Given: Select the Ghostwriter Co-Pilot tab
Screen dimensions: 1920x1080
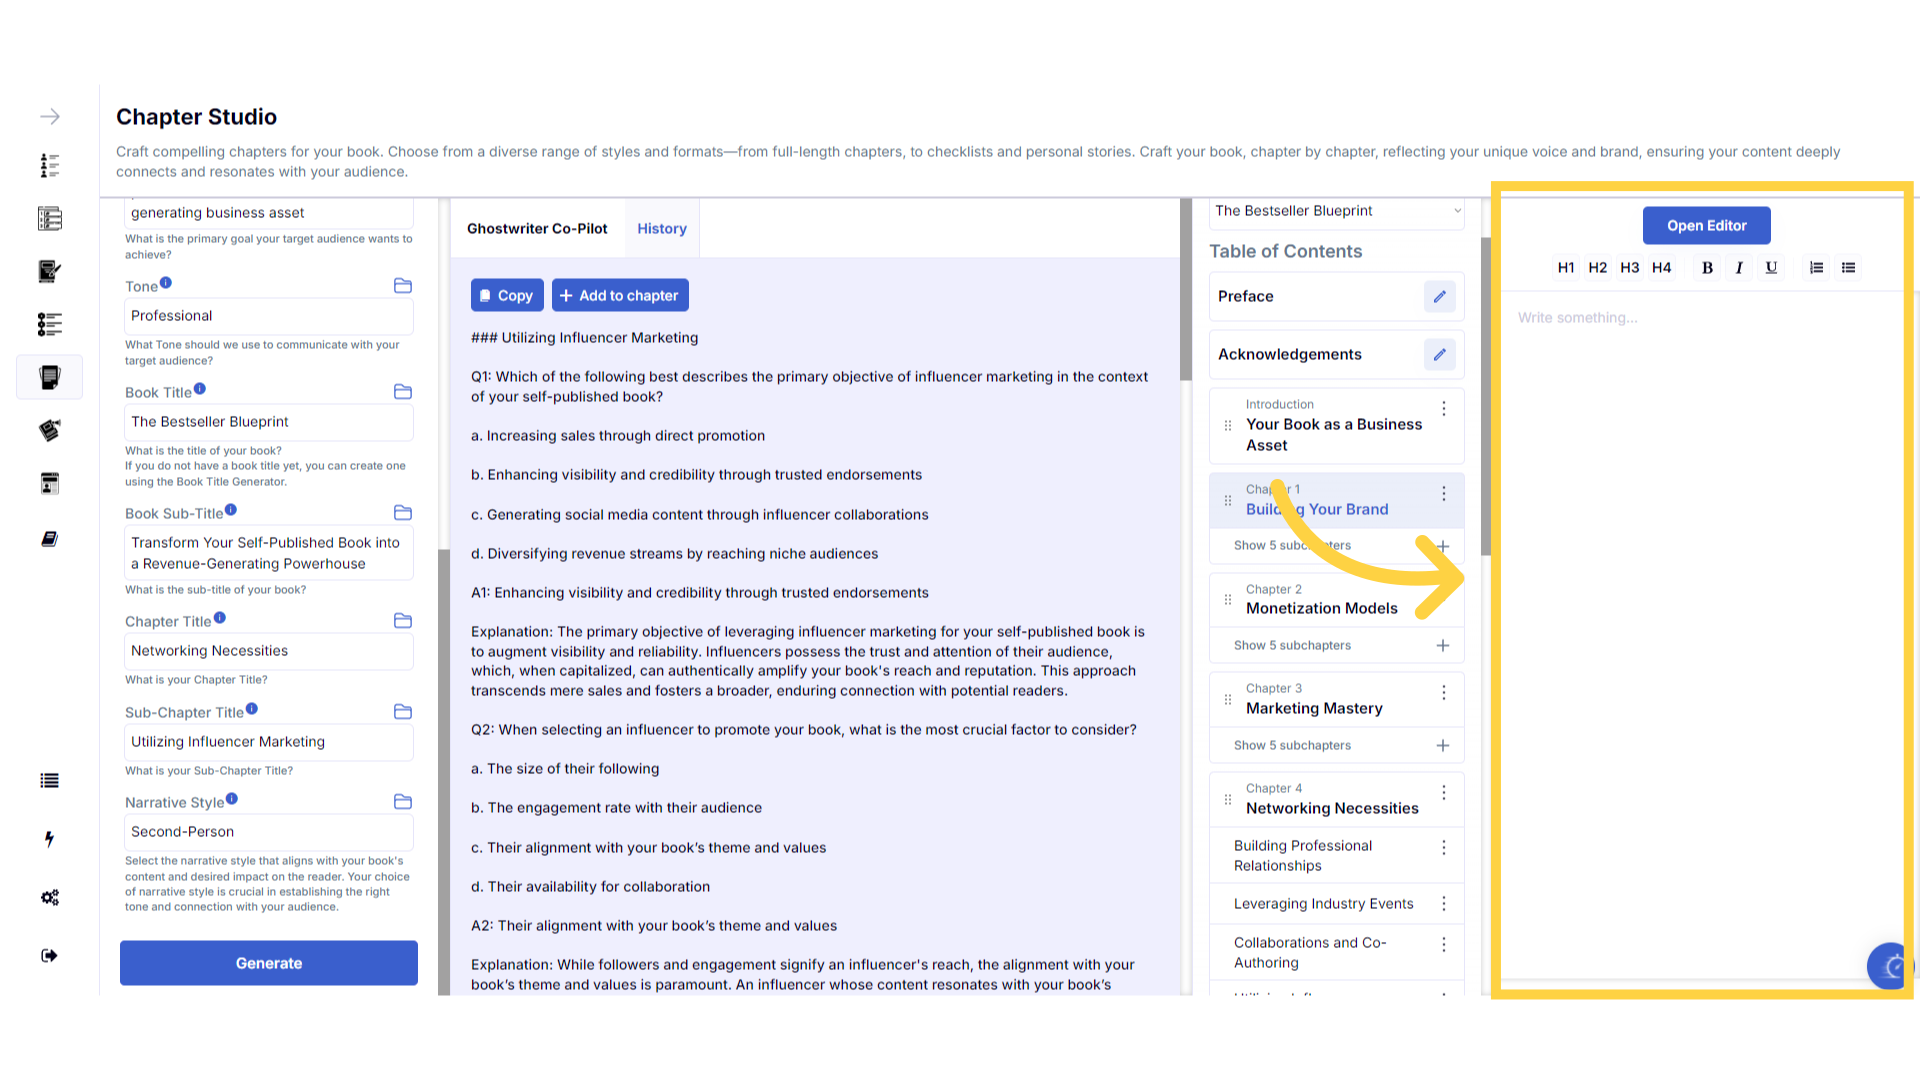Looking at the screenshot, I should tap(537, 229).
